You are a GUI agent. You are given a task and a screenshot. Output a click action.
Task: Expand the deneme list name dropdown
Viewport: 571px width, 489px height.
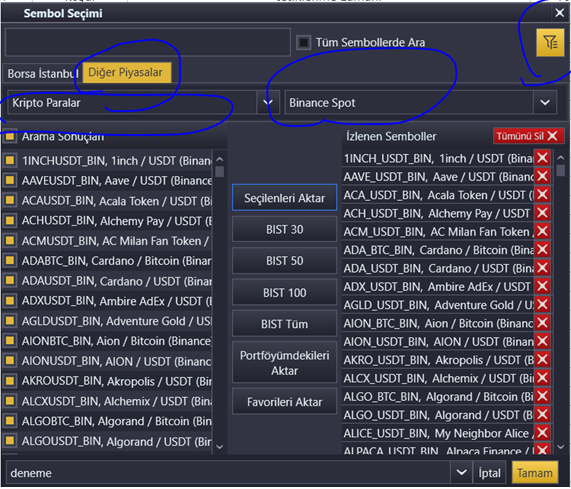click(x=461, y=472)
